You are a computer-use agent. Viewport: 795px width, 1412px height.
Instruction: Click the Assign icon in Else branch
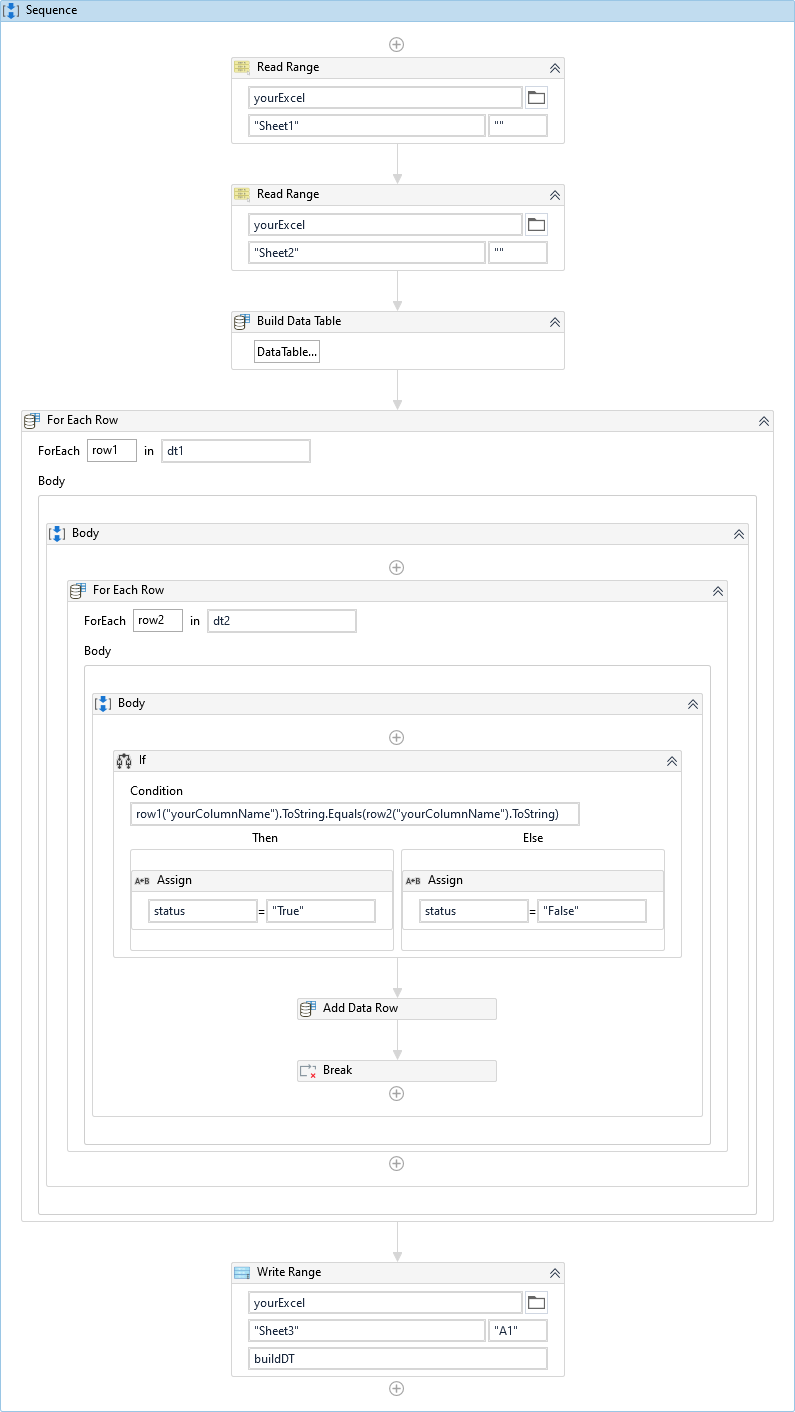point(412,881)
